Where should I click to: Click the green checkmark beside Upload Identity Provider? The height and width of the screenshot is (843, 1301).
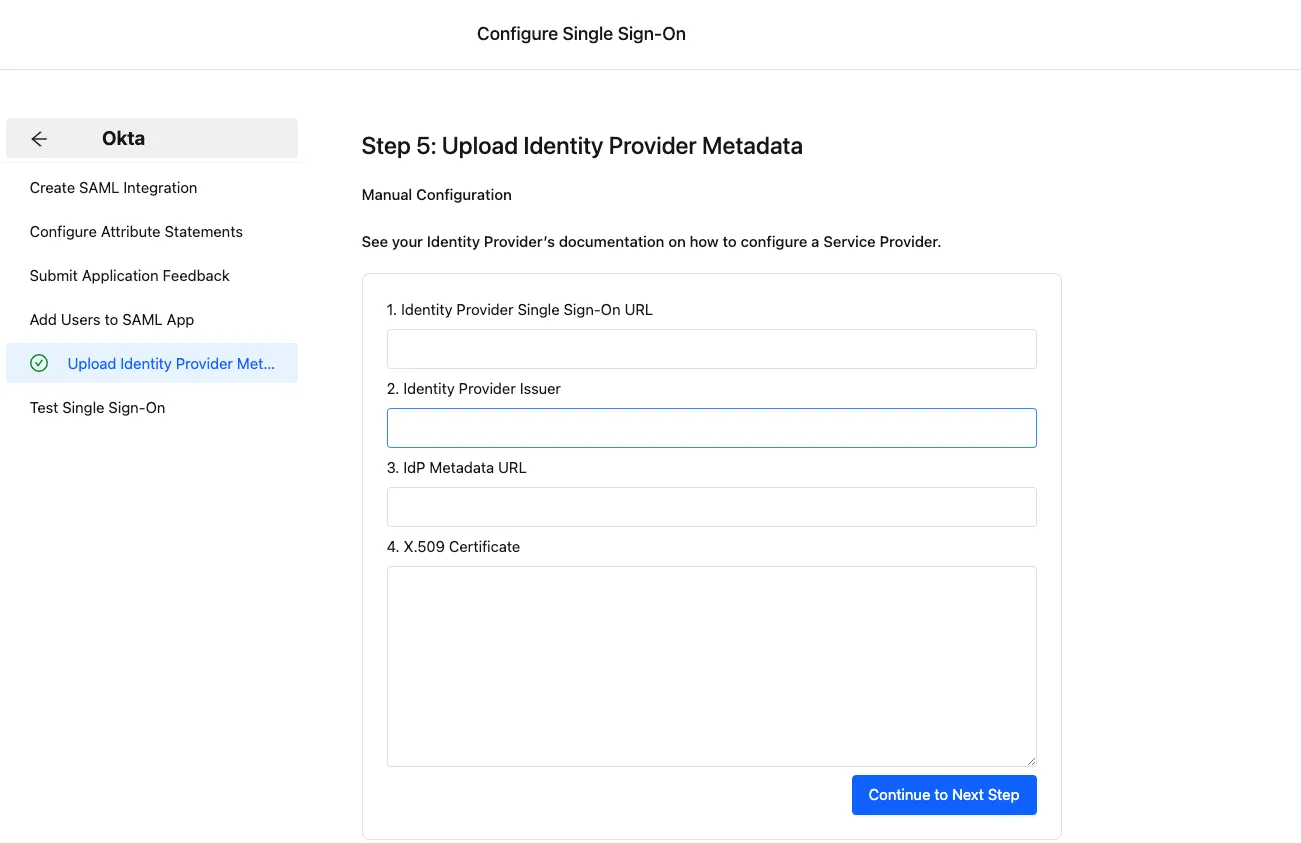[x=39, y=363]
